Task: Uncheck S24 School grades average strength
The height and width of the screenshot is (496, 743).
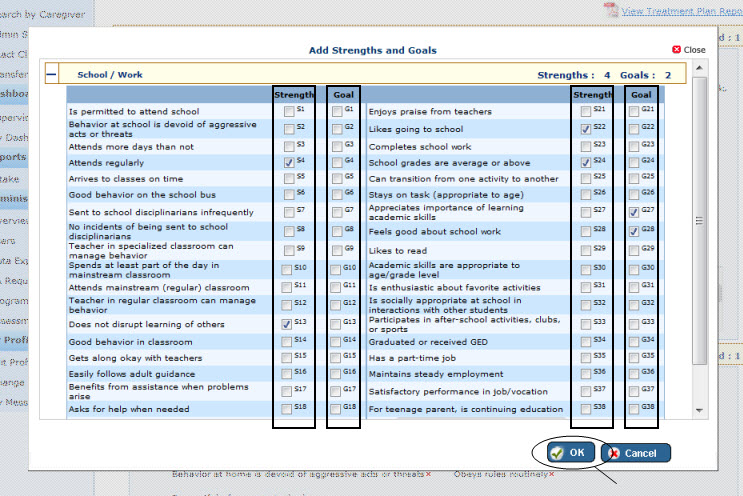Action: click(x=586, y=162)
